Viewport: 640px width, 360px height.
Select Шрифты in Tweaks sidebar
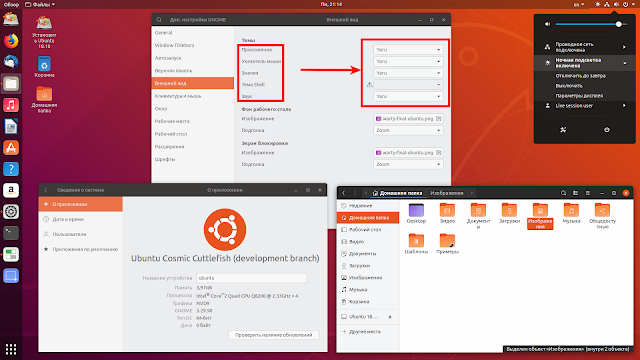pyautogui.click(x=193, y=159)
